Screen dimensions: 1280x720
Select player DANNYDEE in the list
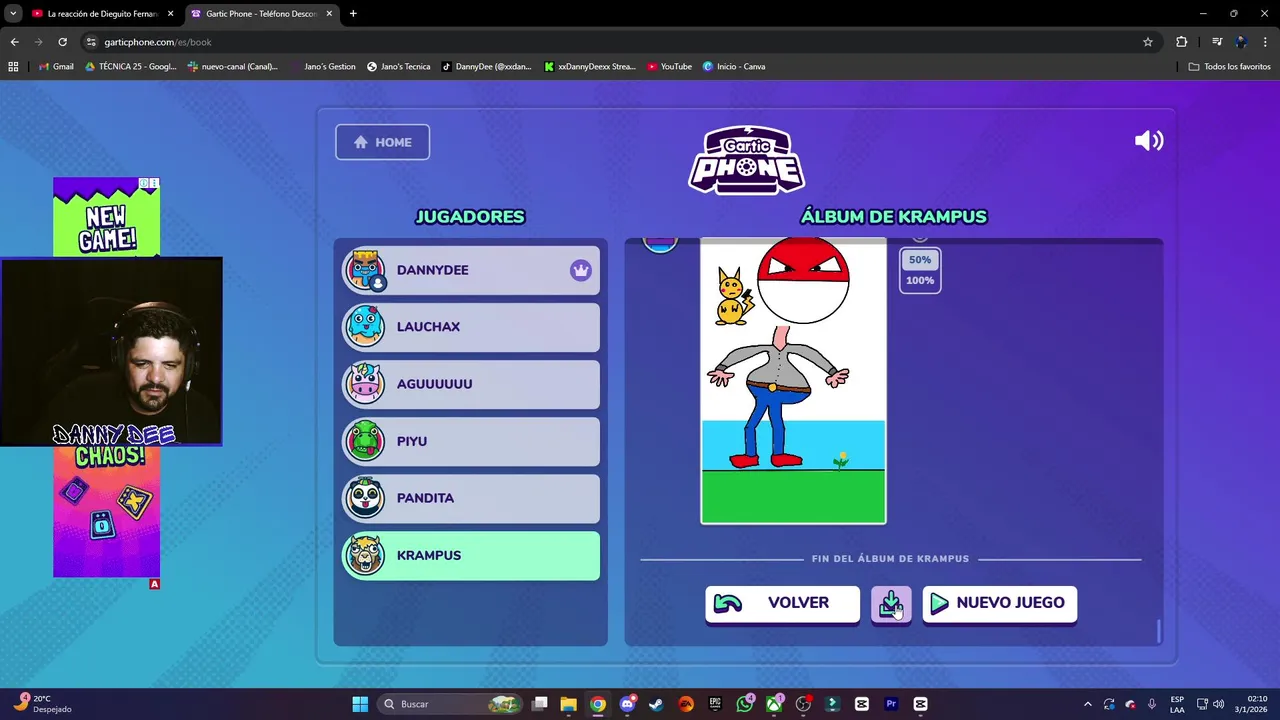(471, 270)
